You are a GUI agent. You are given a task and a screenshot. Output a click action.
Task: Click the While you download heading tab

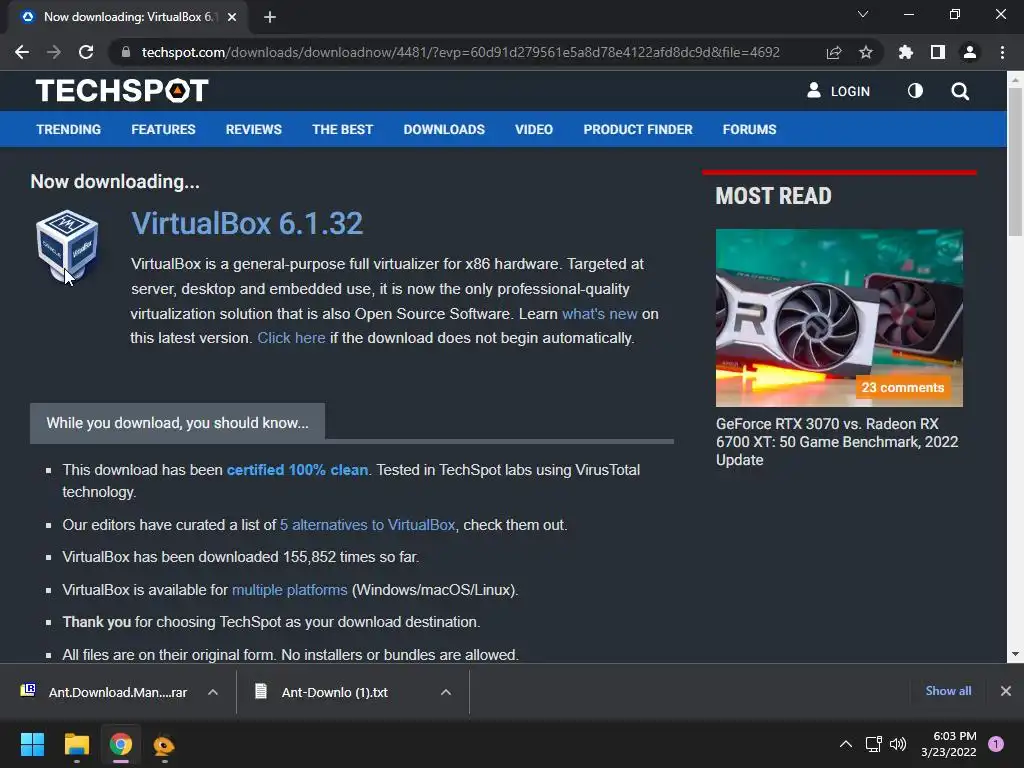click(178, 423)
